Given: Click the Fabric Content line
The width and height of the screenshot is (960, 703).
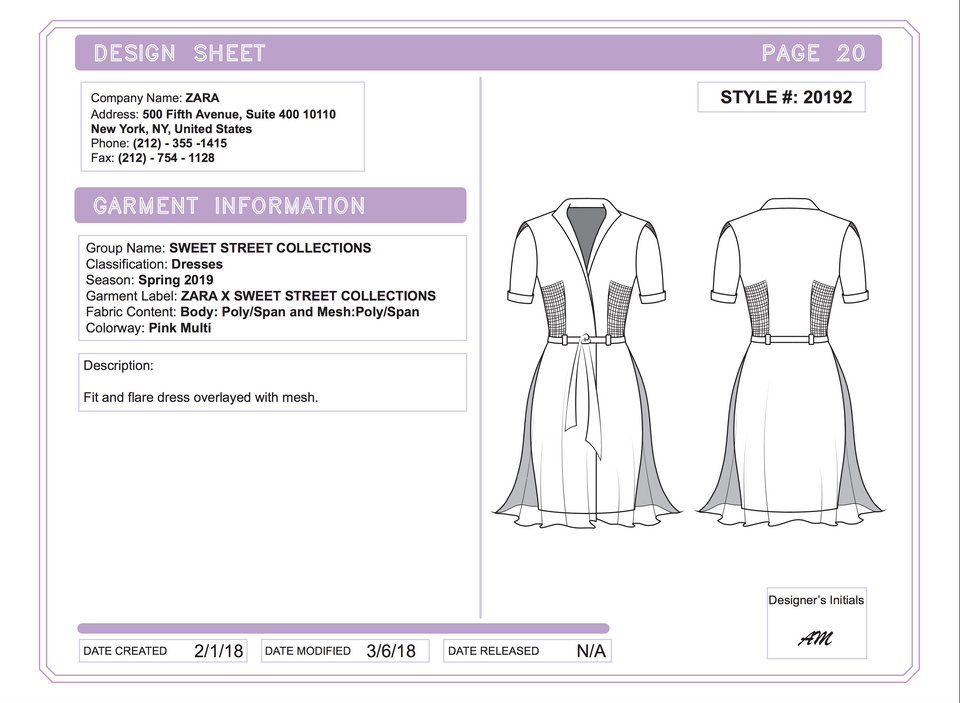Looking at the screenshot, I should pyautogui.click(x=252, y=312).
